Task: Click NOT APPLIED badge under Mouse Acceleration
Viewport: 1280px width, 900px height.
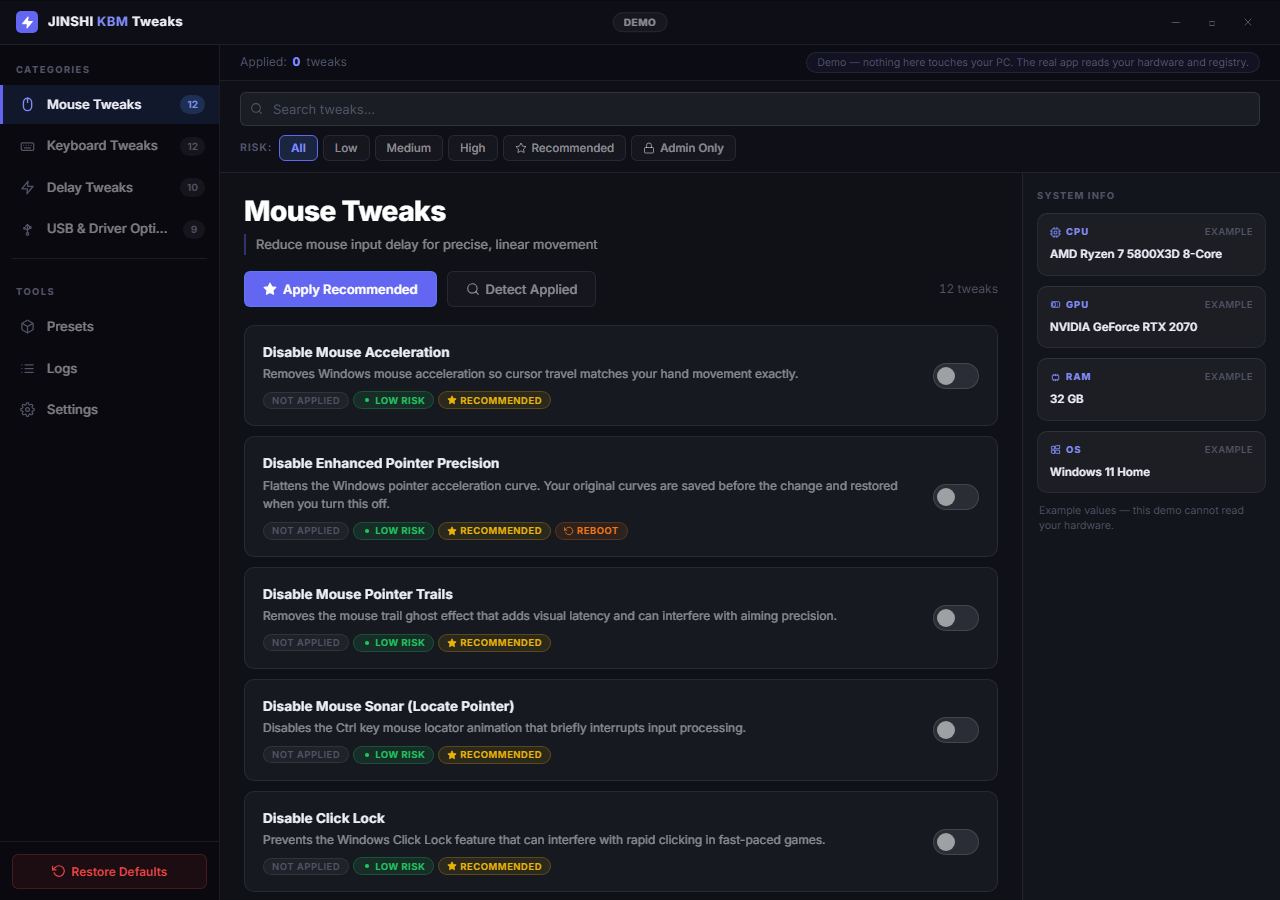Action: [306, 400]
